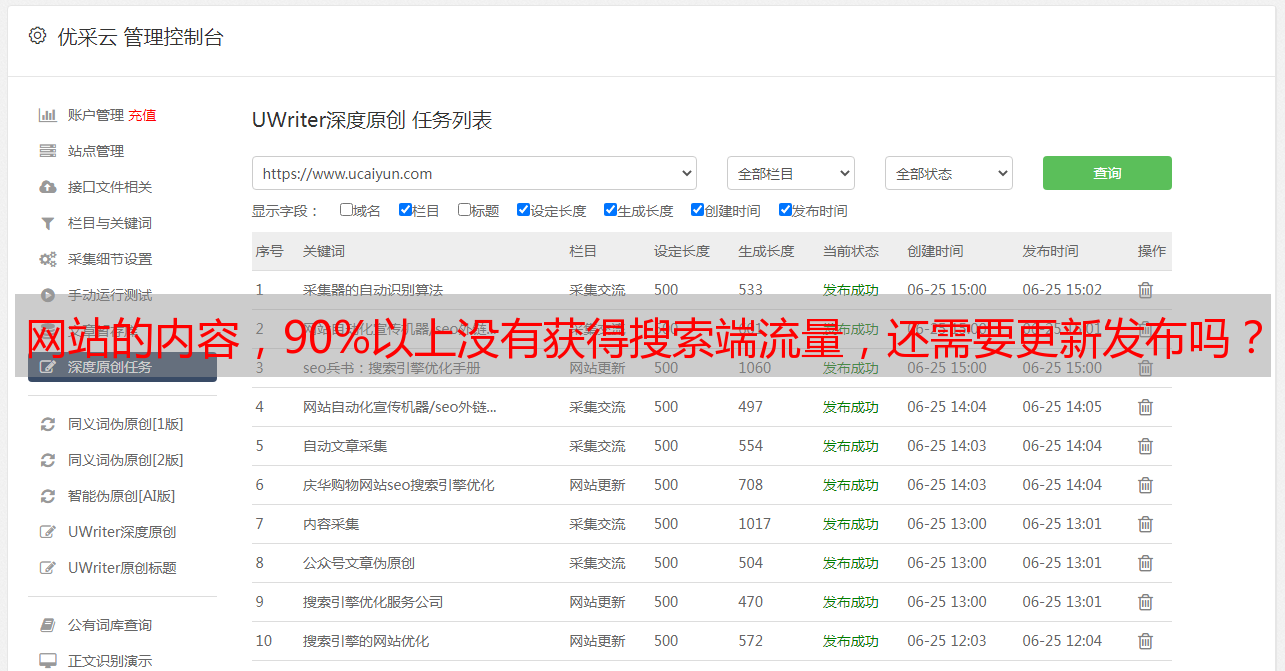Open the 全部状态 dropdown
This screenshot has height=671, width=1285.
(949, 173)
